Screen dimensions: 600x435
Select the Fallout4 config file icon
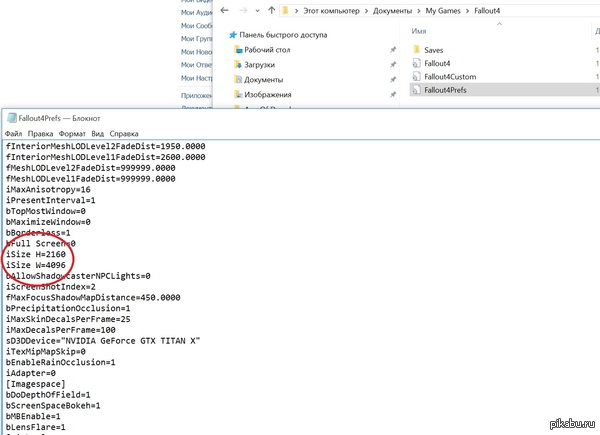click(417, 62)
